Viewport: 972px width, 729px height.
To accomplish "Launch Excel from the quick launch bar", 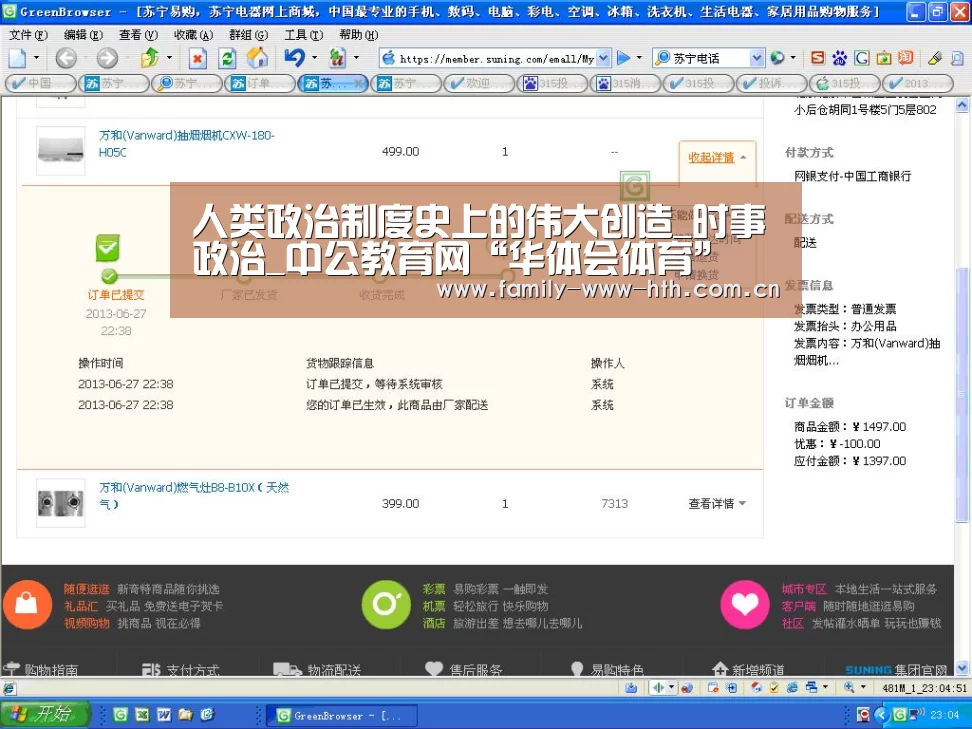I will click(x=142, y=715).
